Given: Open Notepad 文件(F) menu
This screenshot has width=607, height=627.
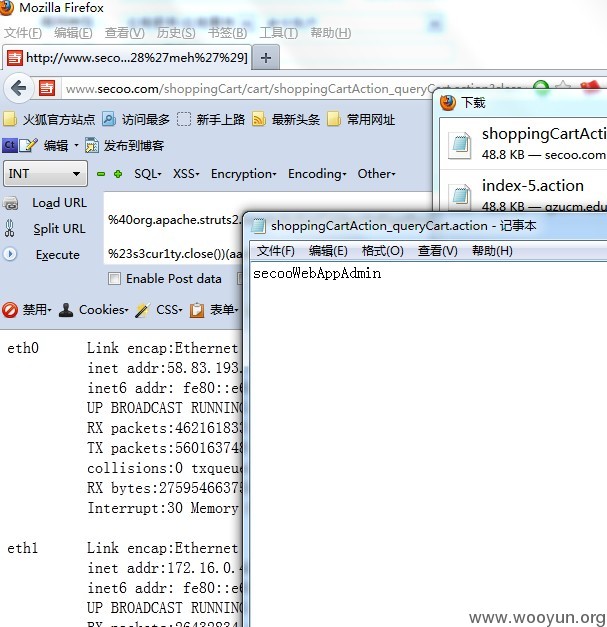Looking at the screenshot, I should 276,251.
